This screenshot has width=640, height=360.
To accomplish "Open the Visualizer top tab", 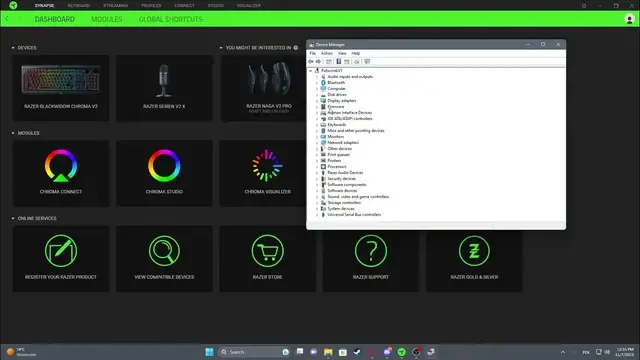I will click(x=249, y=6).
